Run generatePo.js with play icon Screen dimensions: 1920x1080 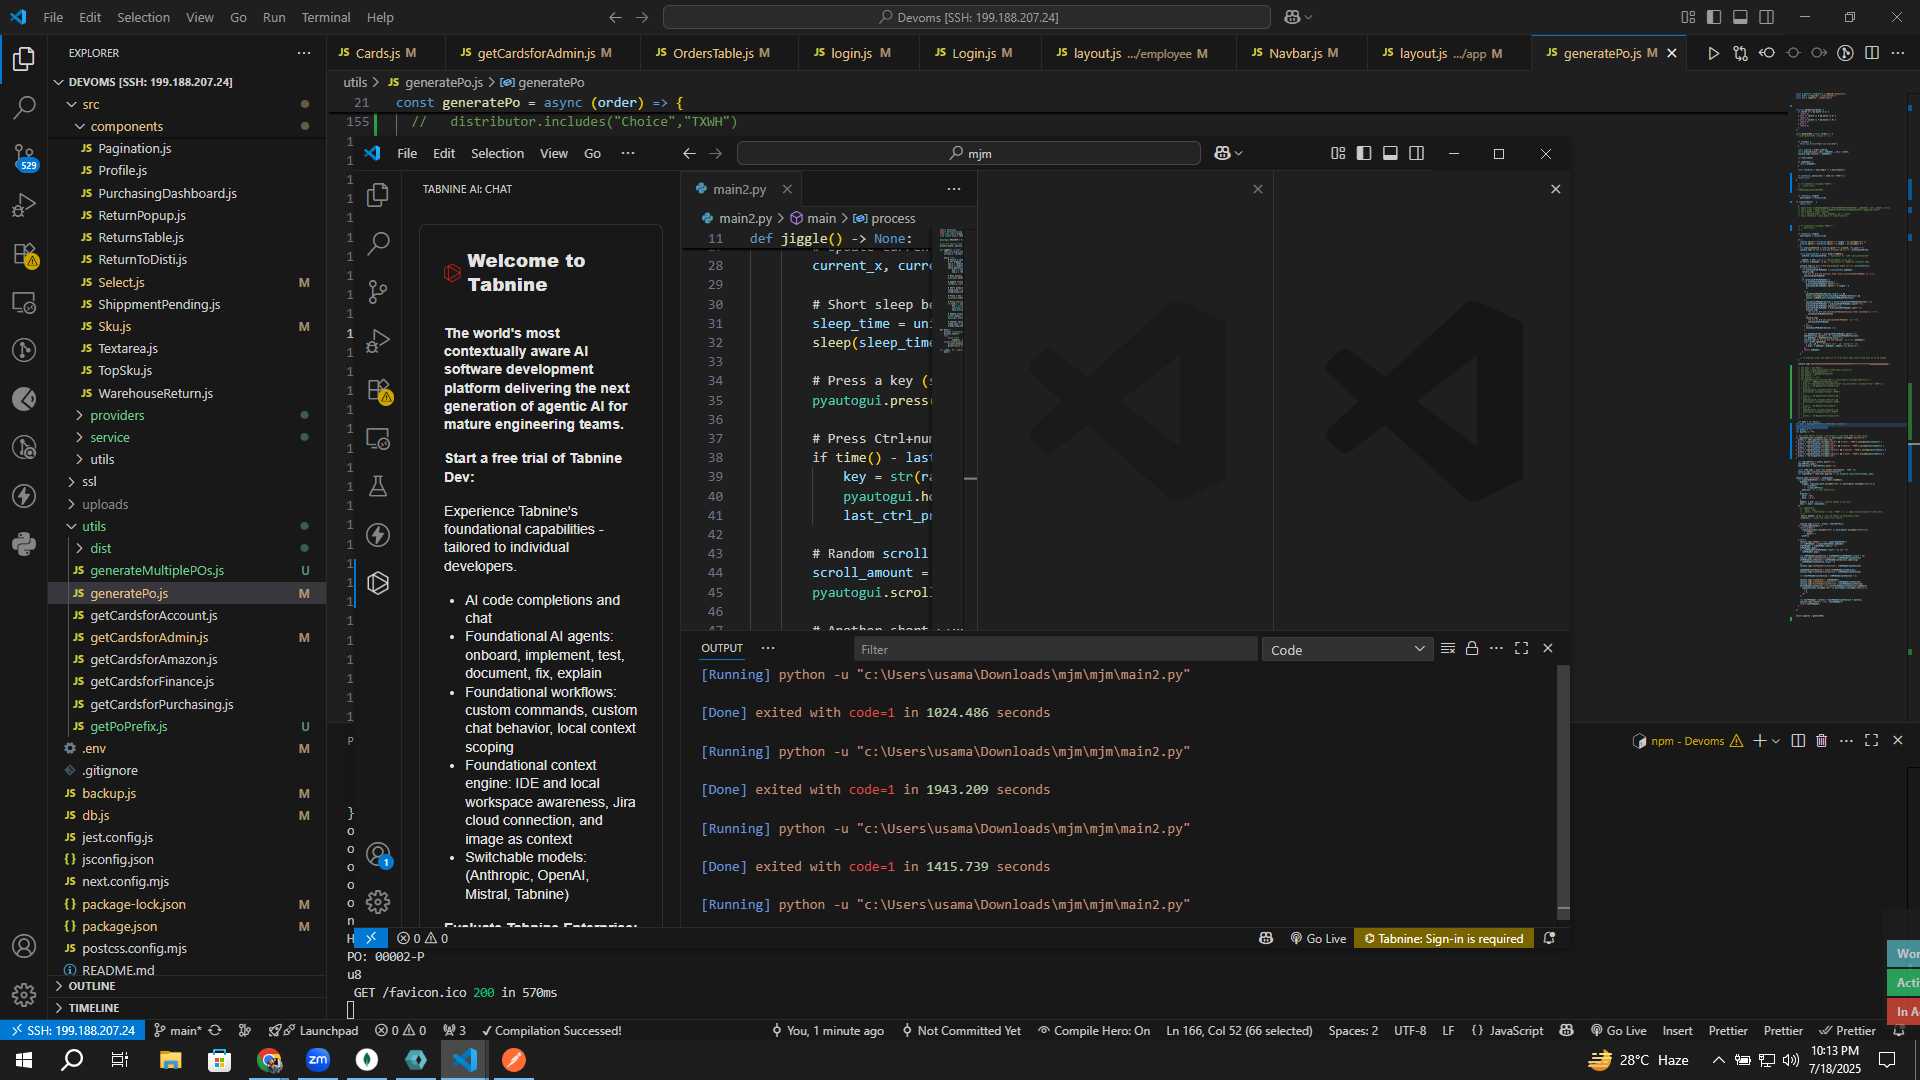point(1713,53)
